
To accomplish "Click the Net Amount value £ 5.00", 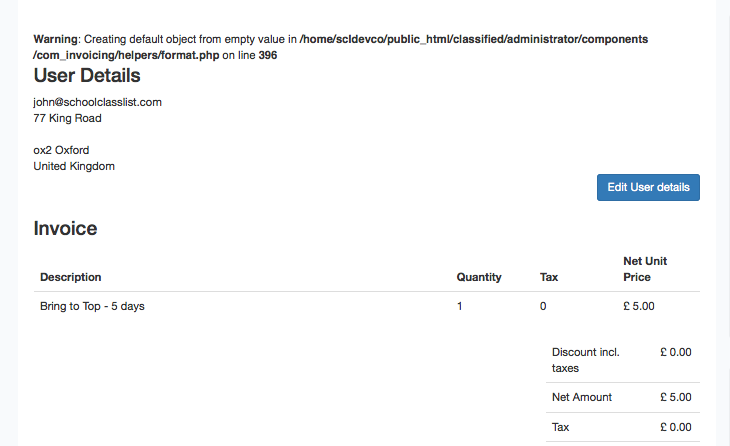I will pyautogui.click(x=676, y=397).
